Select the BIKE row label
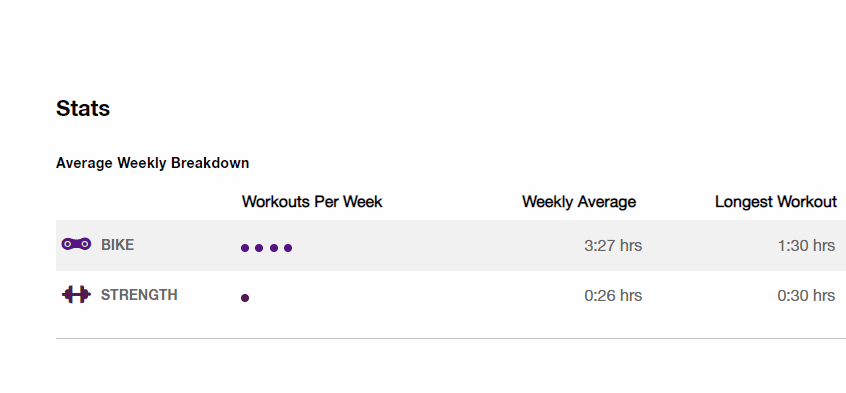846x393 pixels. [x=118, y=245]
